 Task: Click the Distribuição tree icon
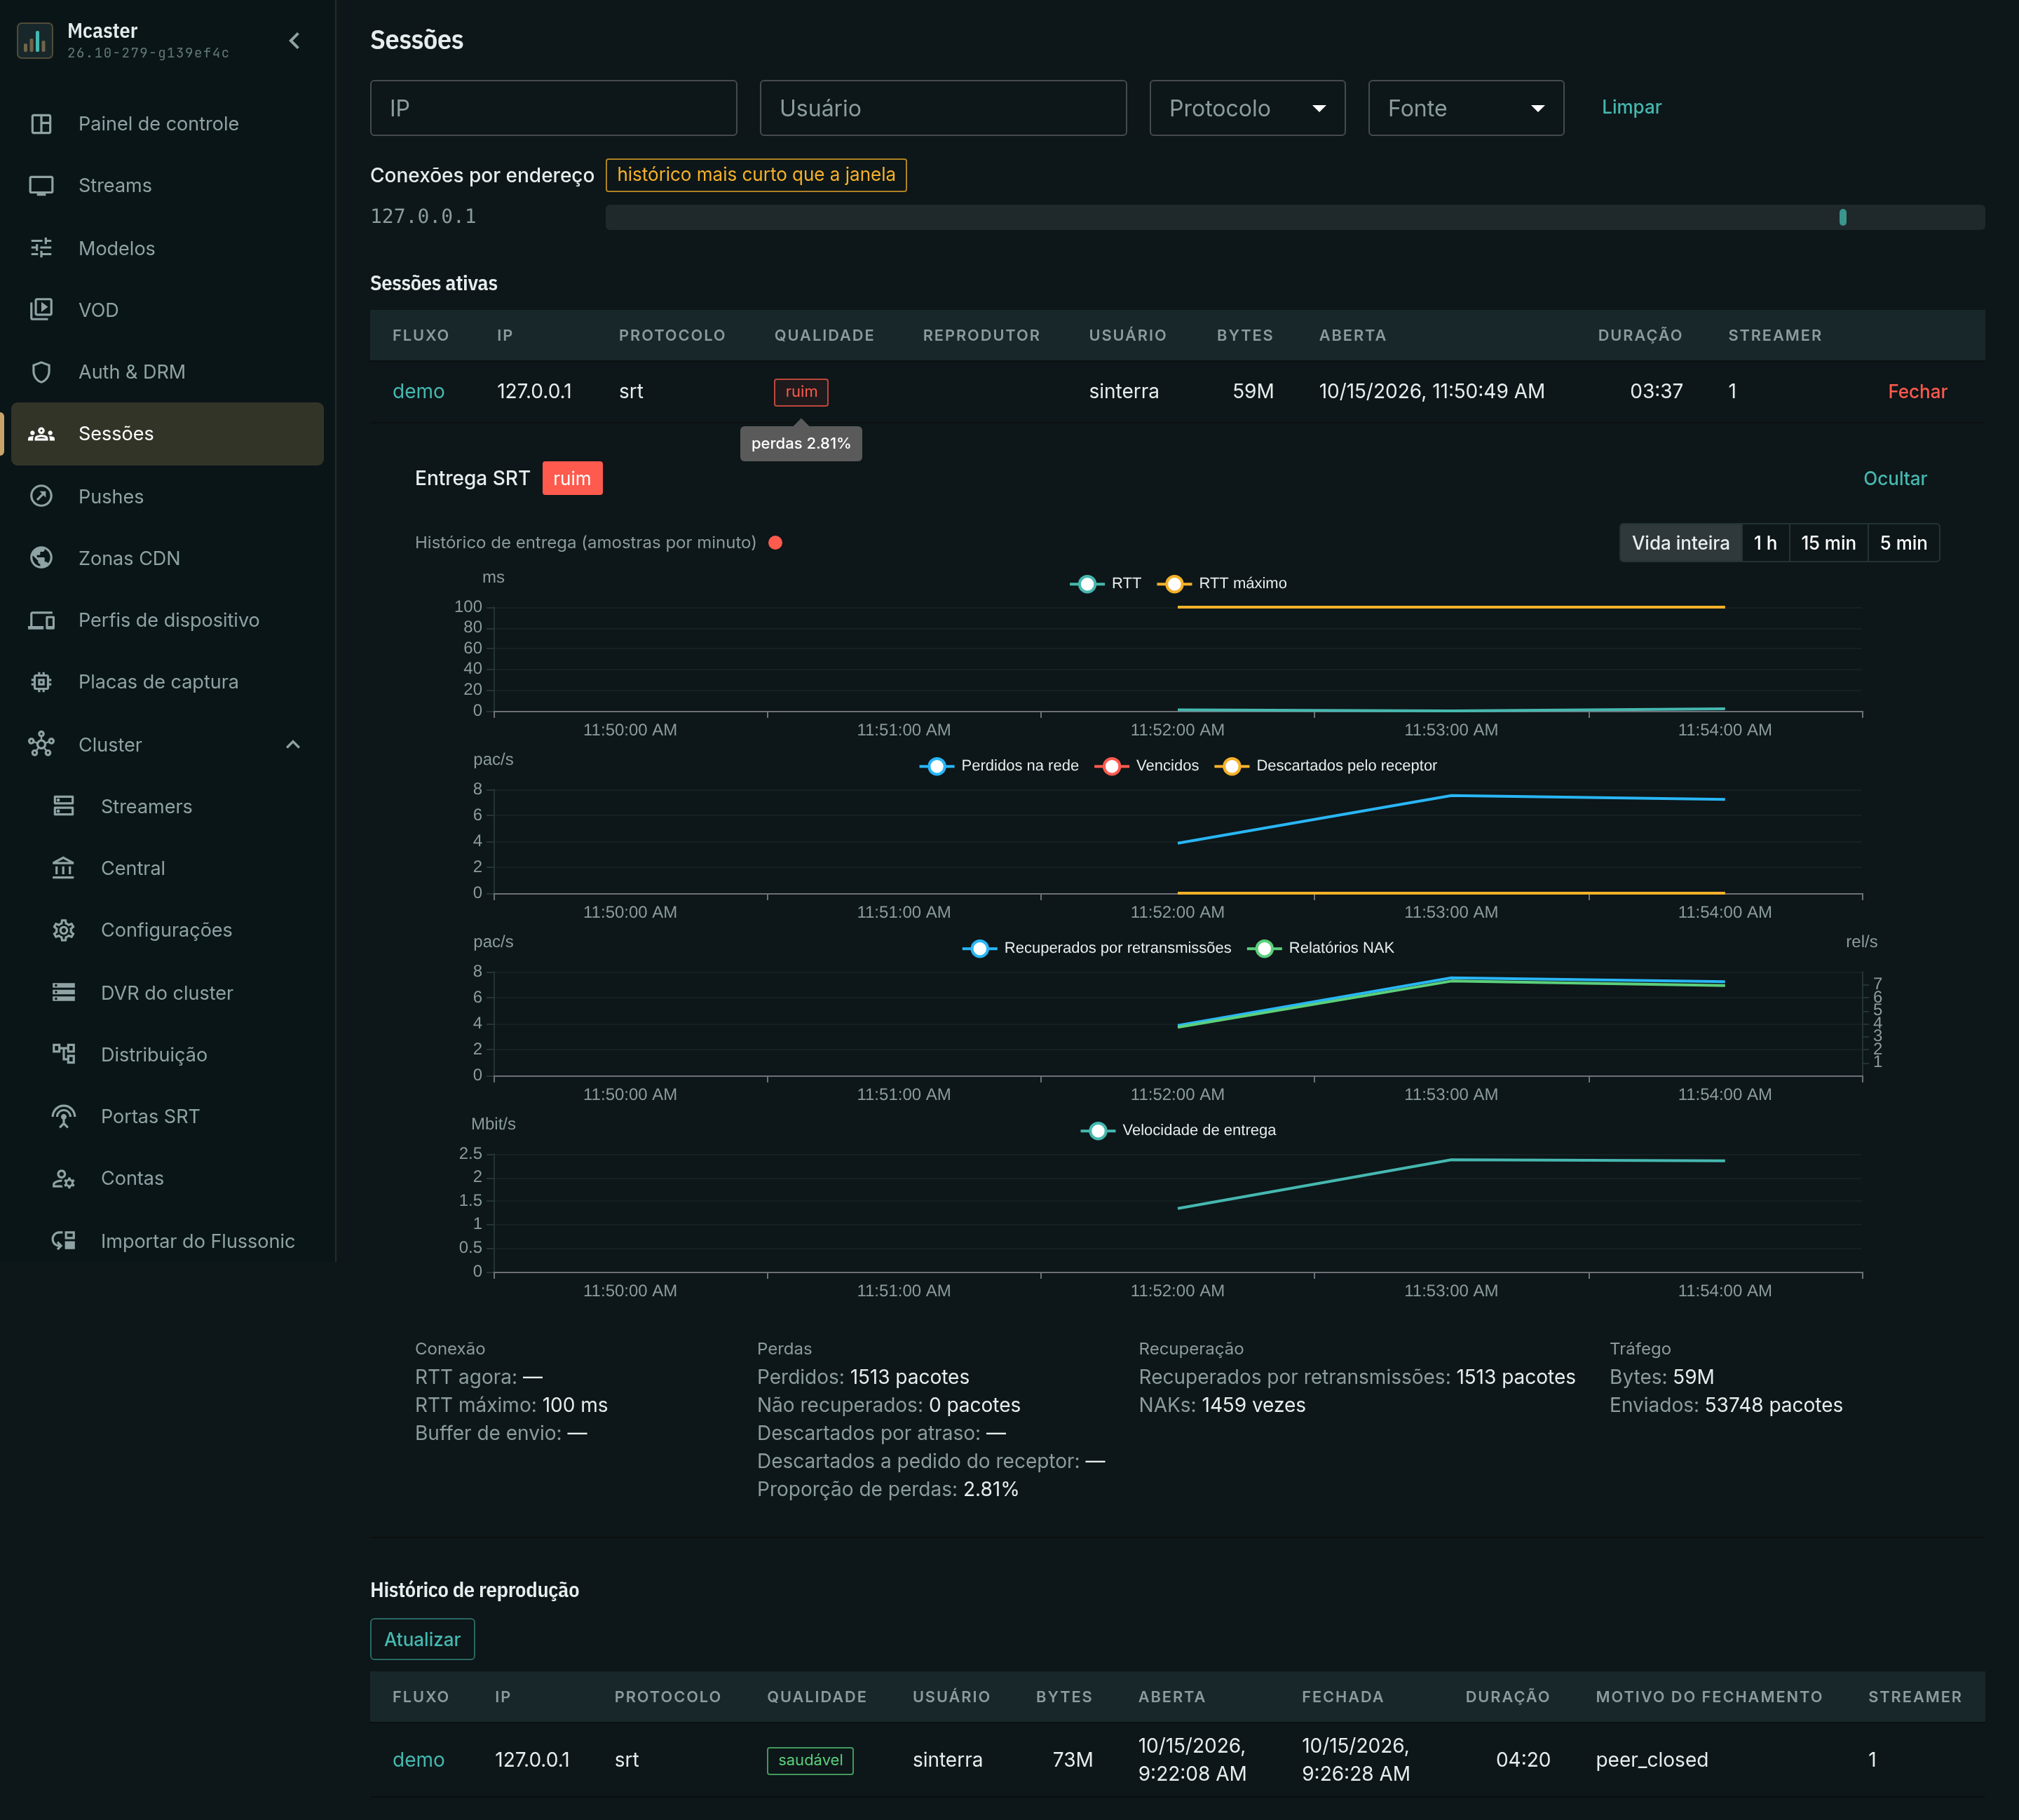point(64,1054)
